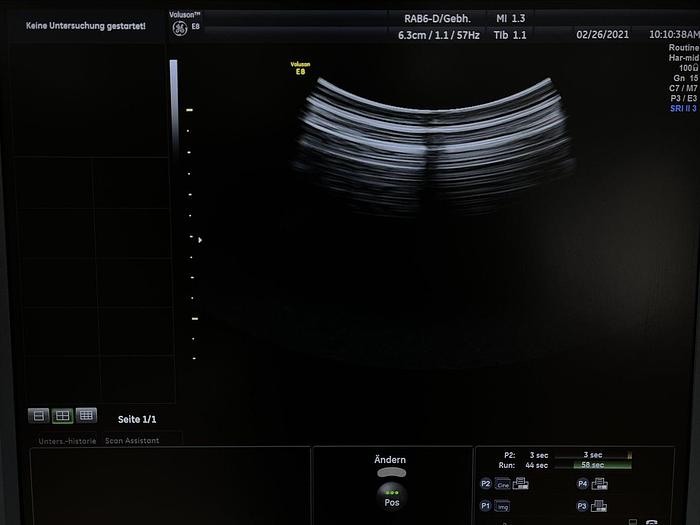This screenshot has width=700, height=525.
Task: Click the 'Keine Untersuchung gestartet!' message
Action: click(x=86, y=26)
